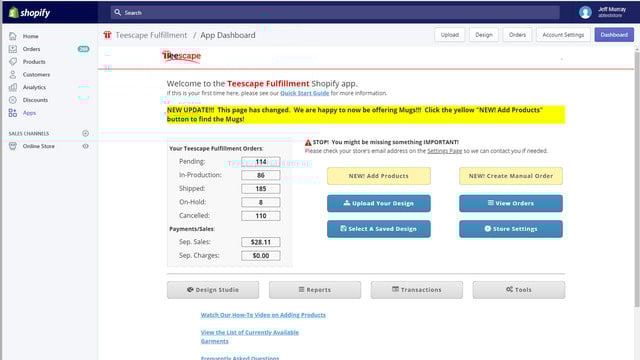Open Tools
Image resolution: width=640 pixels, height=360 pixels.
coord(519,290)
